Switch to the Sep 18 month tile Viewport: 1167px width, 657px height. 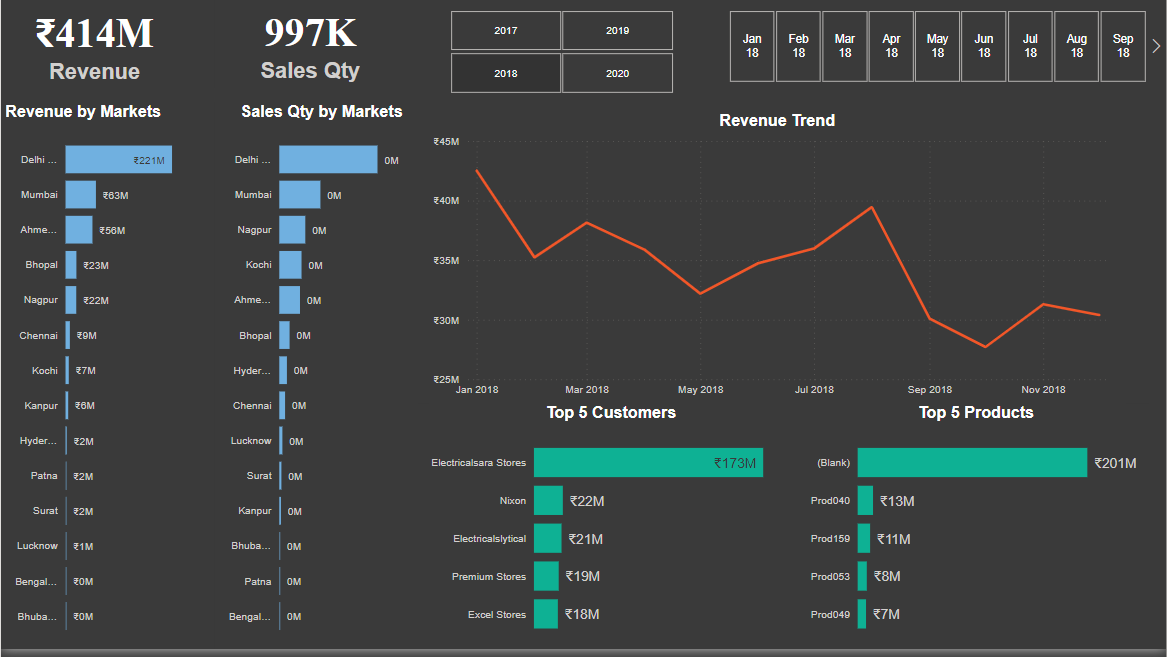[x=1122, y=45]
